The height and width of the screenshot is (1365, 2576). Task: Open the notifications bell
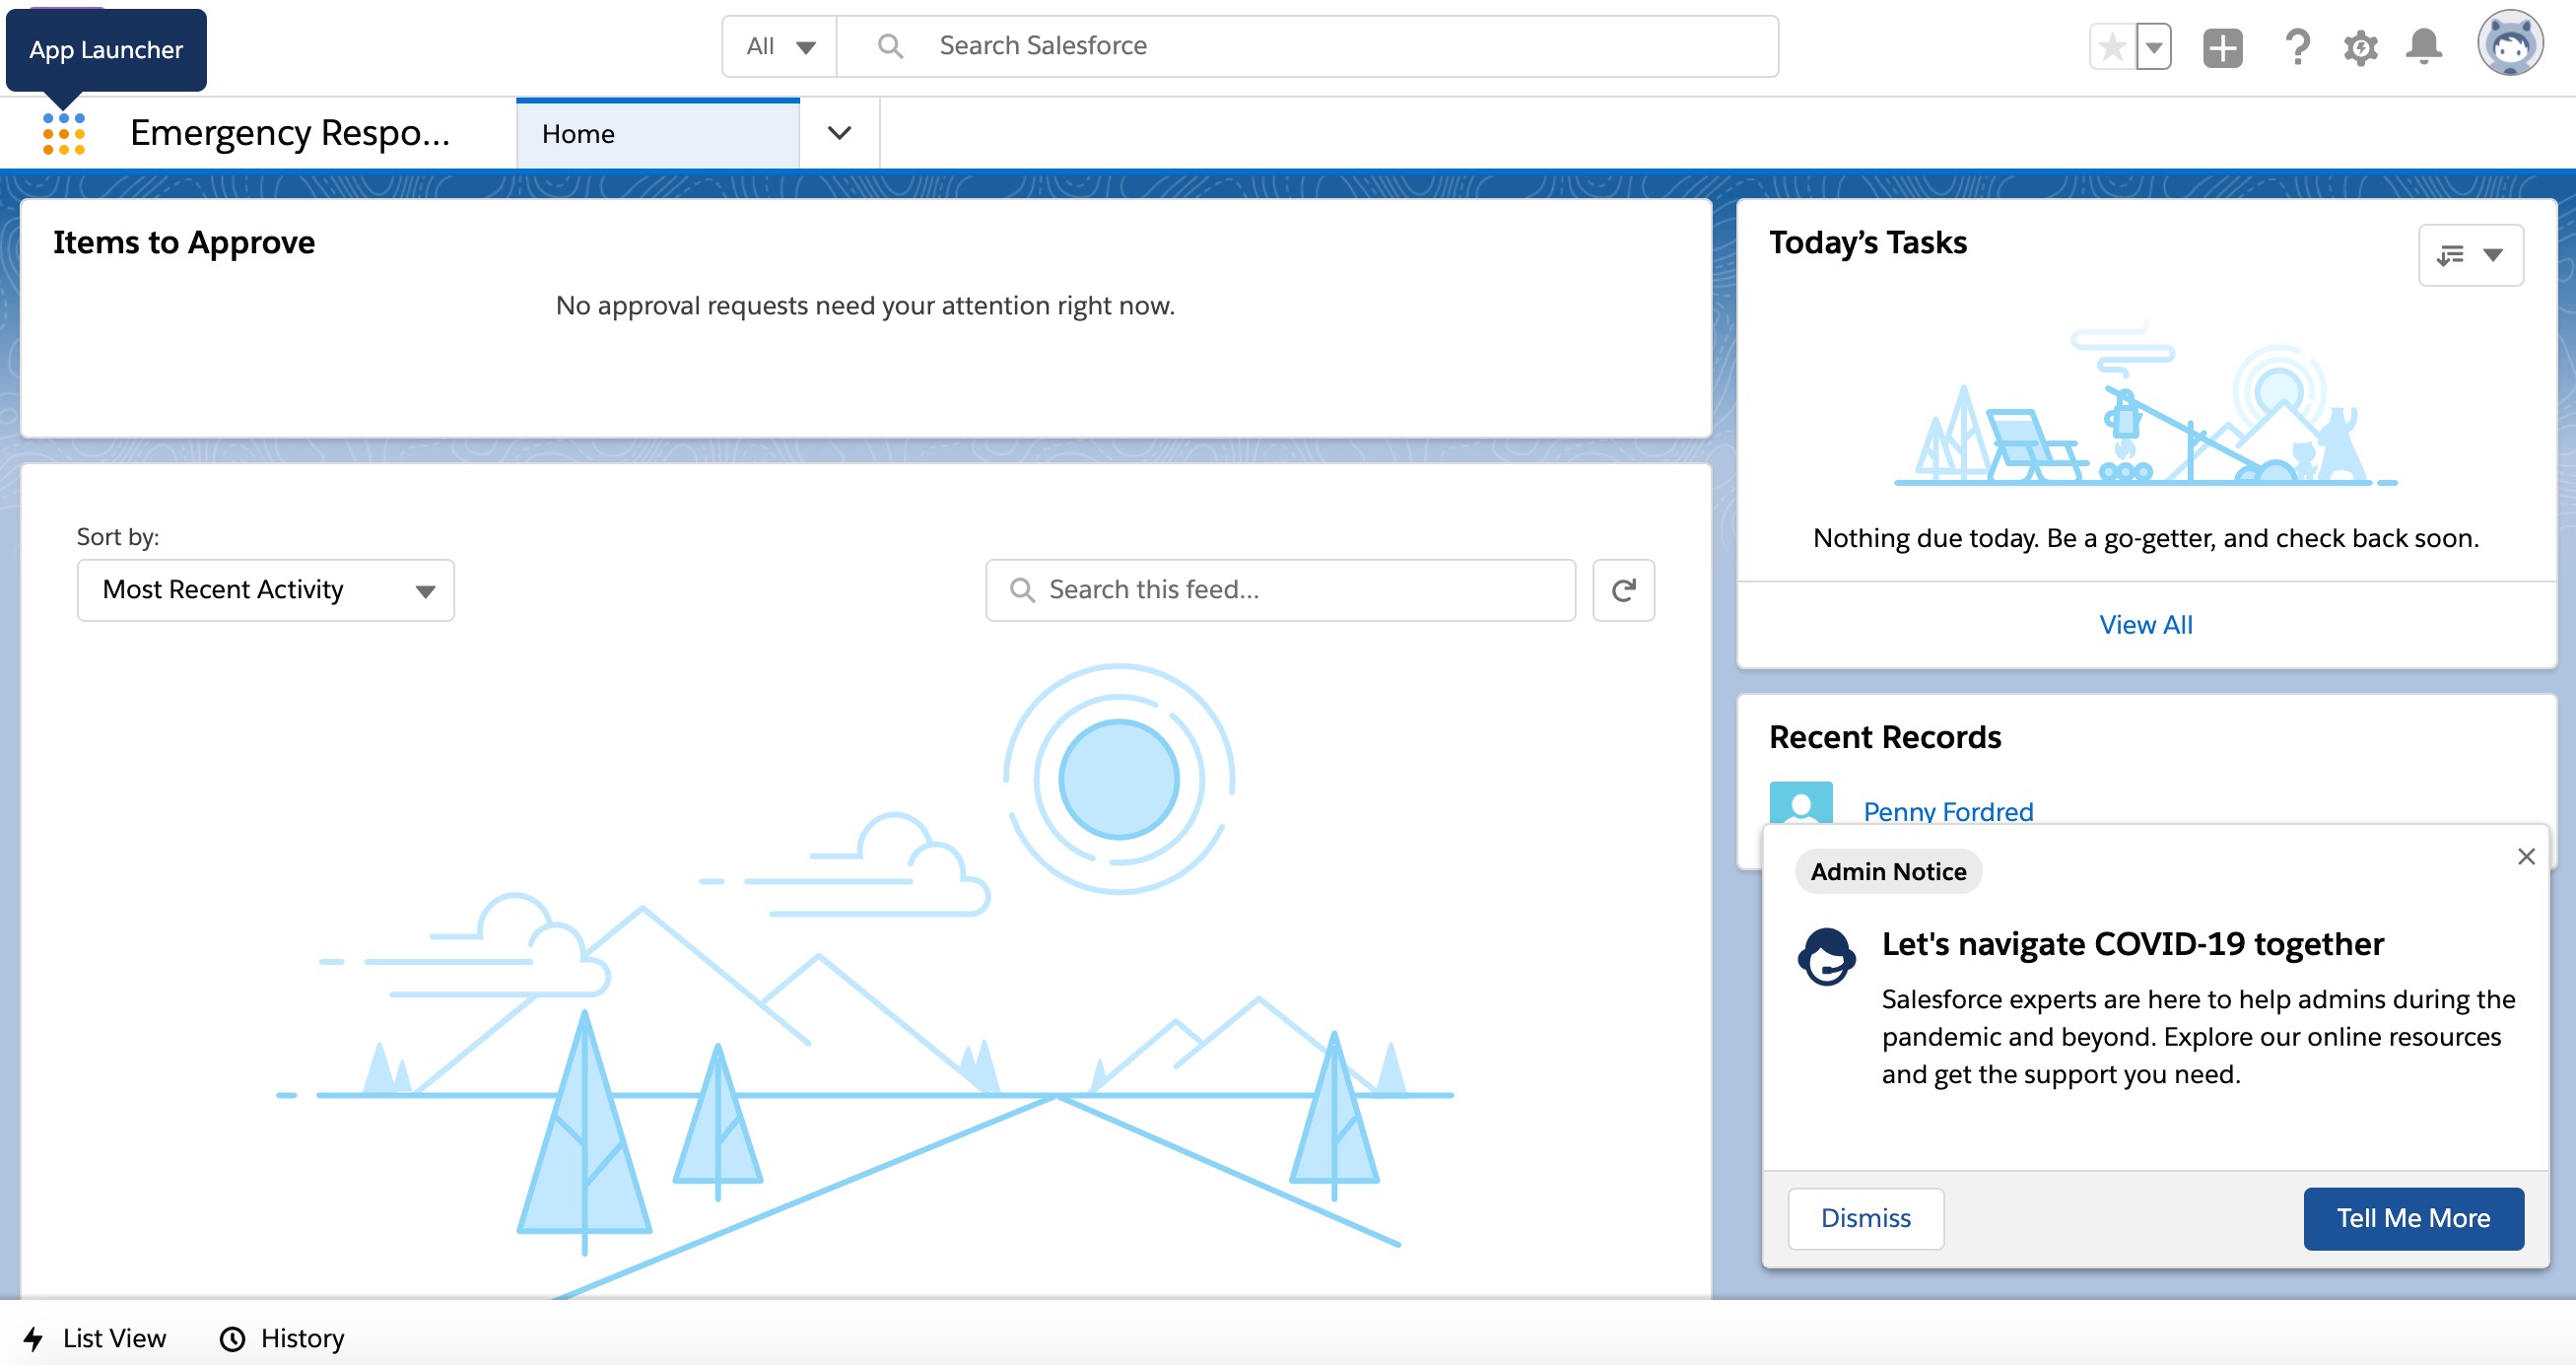pos(2424,47)
